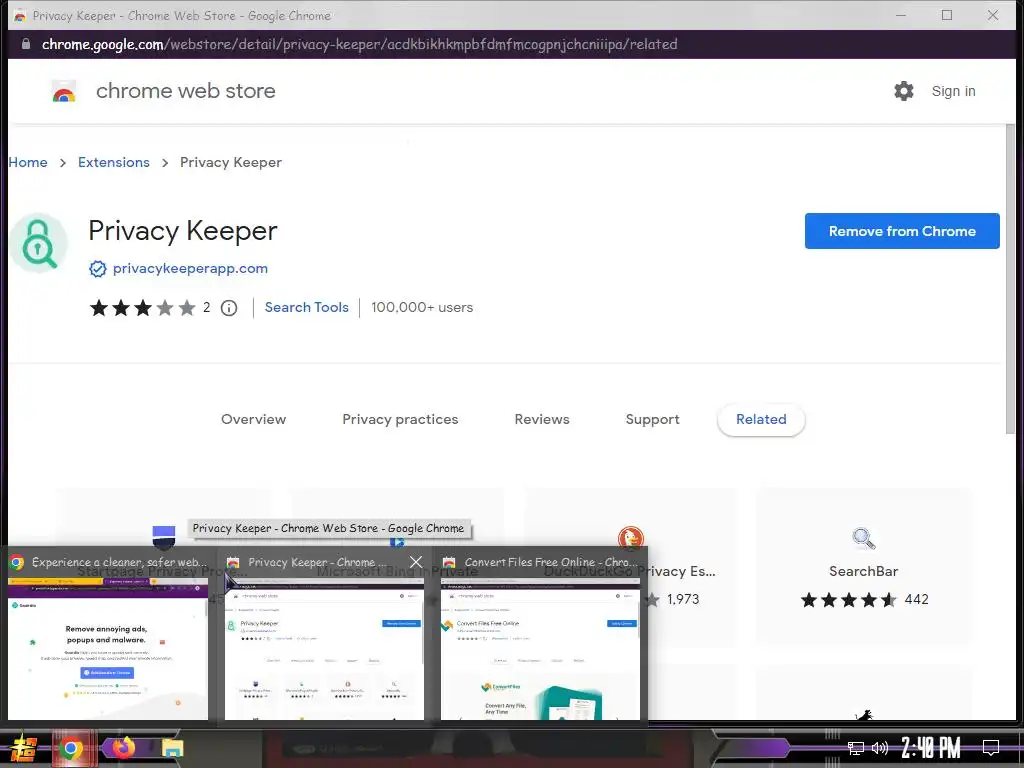
Task: Click the volume icon in system tray
Action: [880, 748]
